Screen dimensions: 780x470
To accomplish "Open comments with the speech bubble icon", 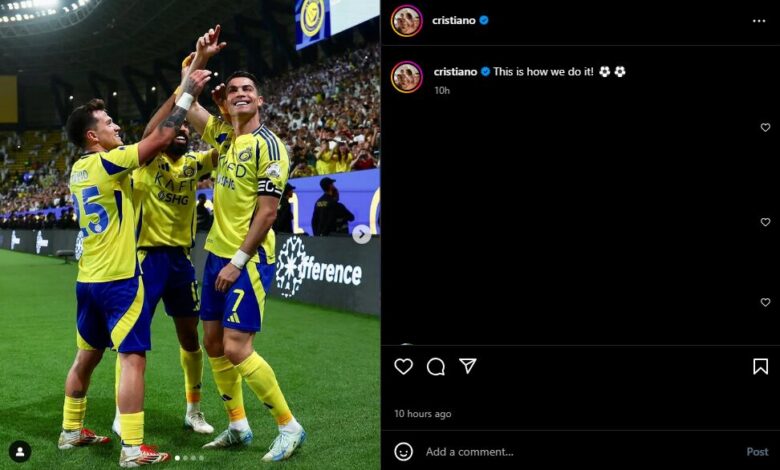I will 436,367.
